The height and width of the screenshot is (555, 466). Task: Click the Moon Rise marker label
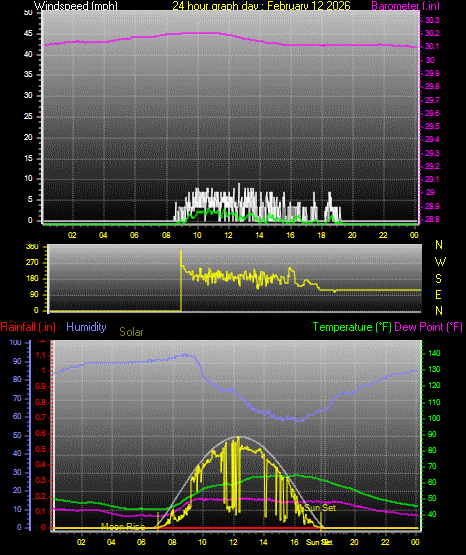(x=123, y=527)
